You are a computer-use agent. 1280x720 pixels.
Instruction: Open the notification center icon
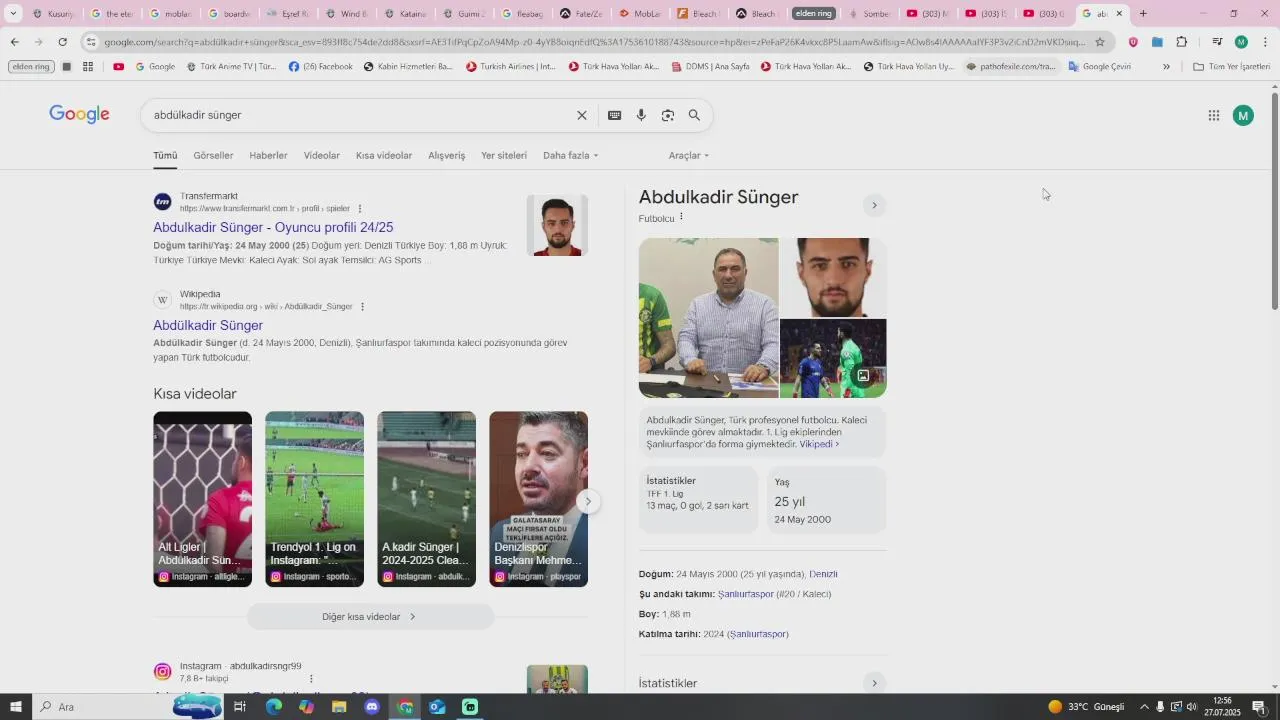click(1259, 707)
